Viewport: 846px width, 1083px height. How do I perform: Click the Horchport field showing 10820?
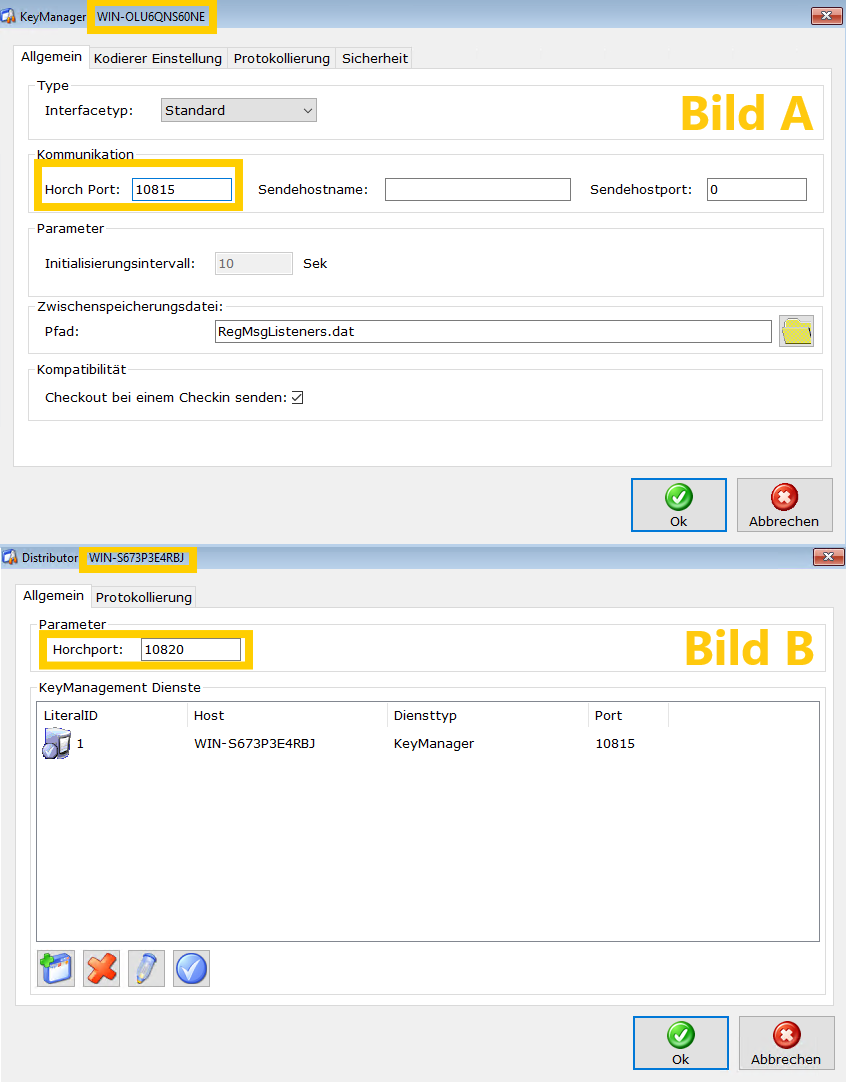click(191, 650)
